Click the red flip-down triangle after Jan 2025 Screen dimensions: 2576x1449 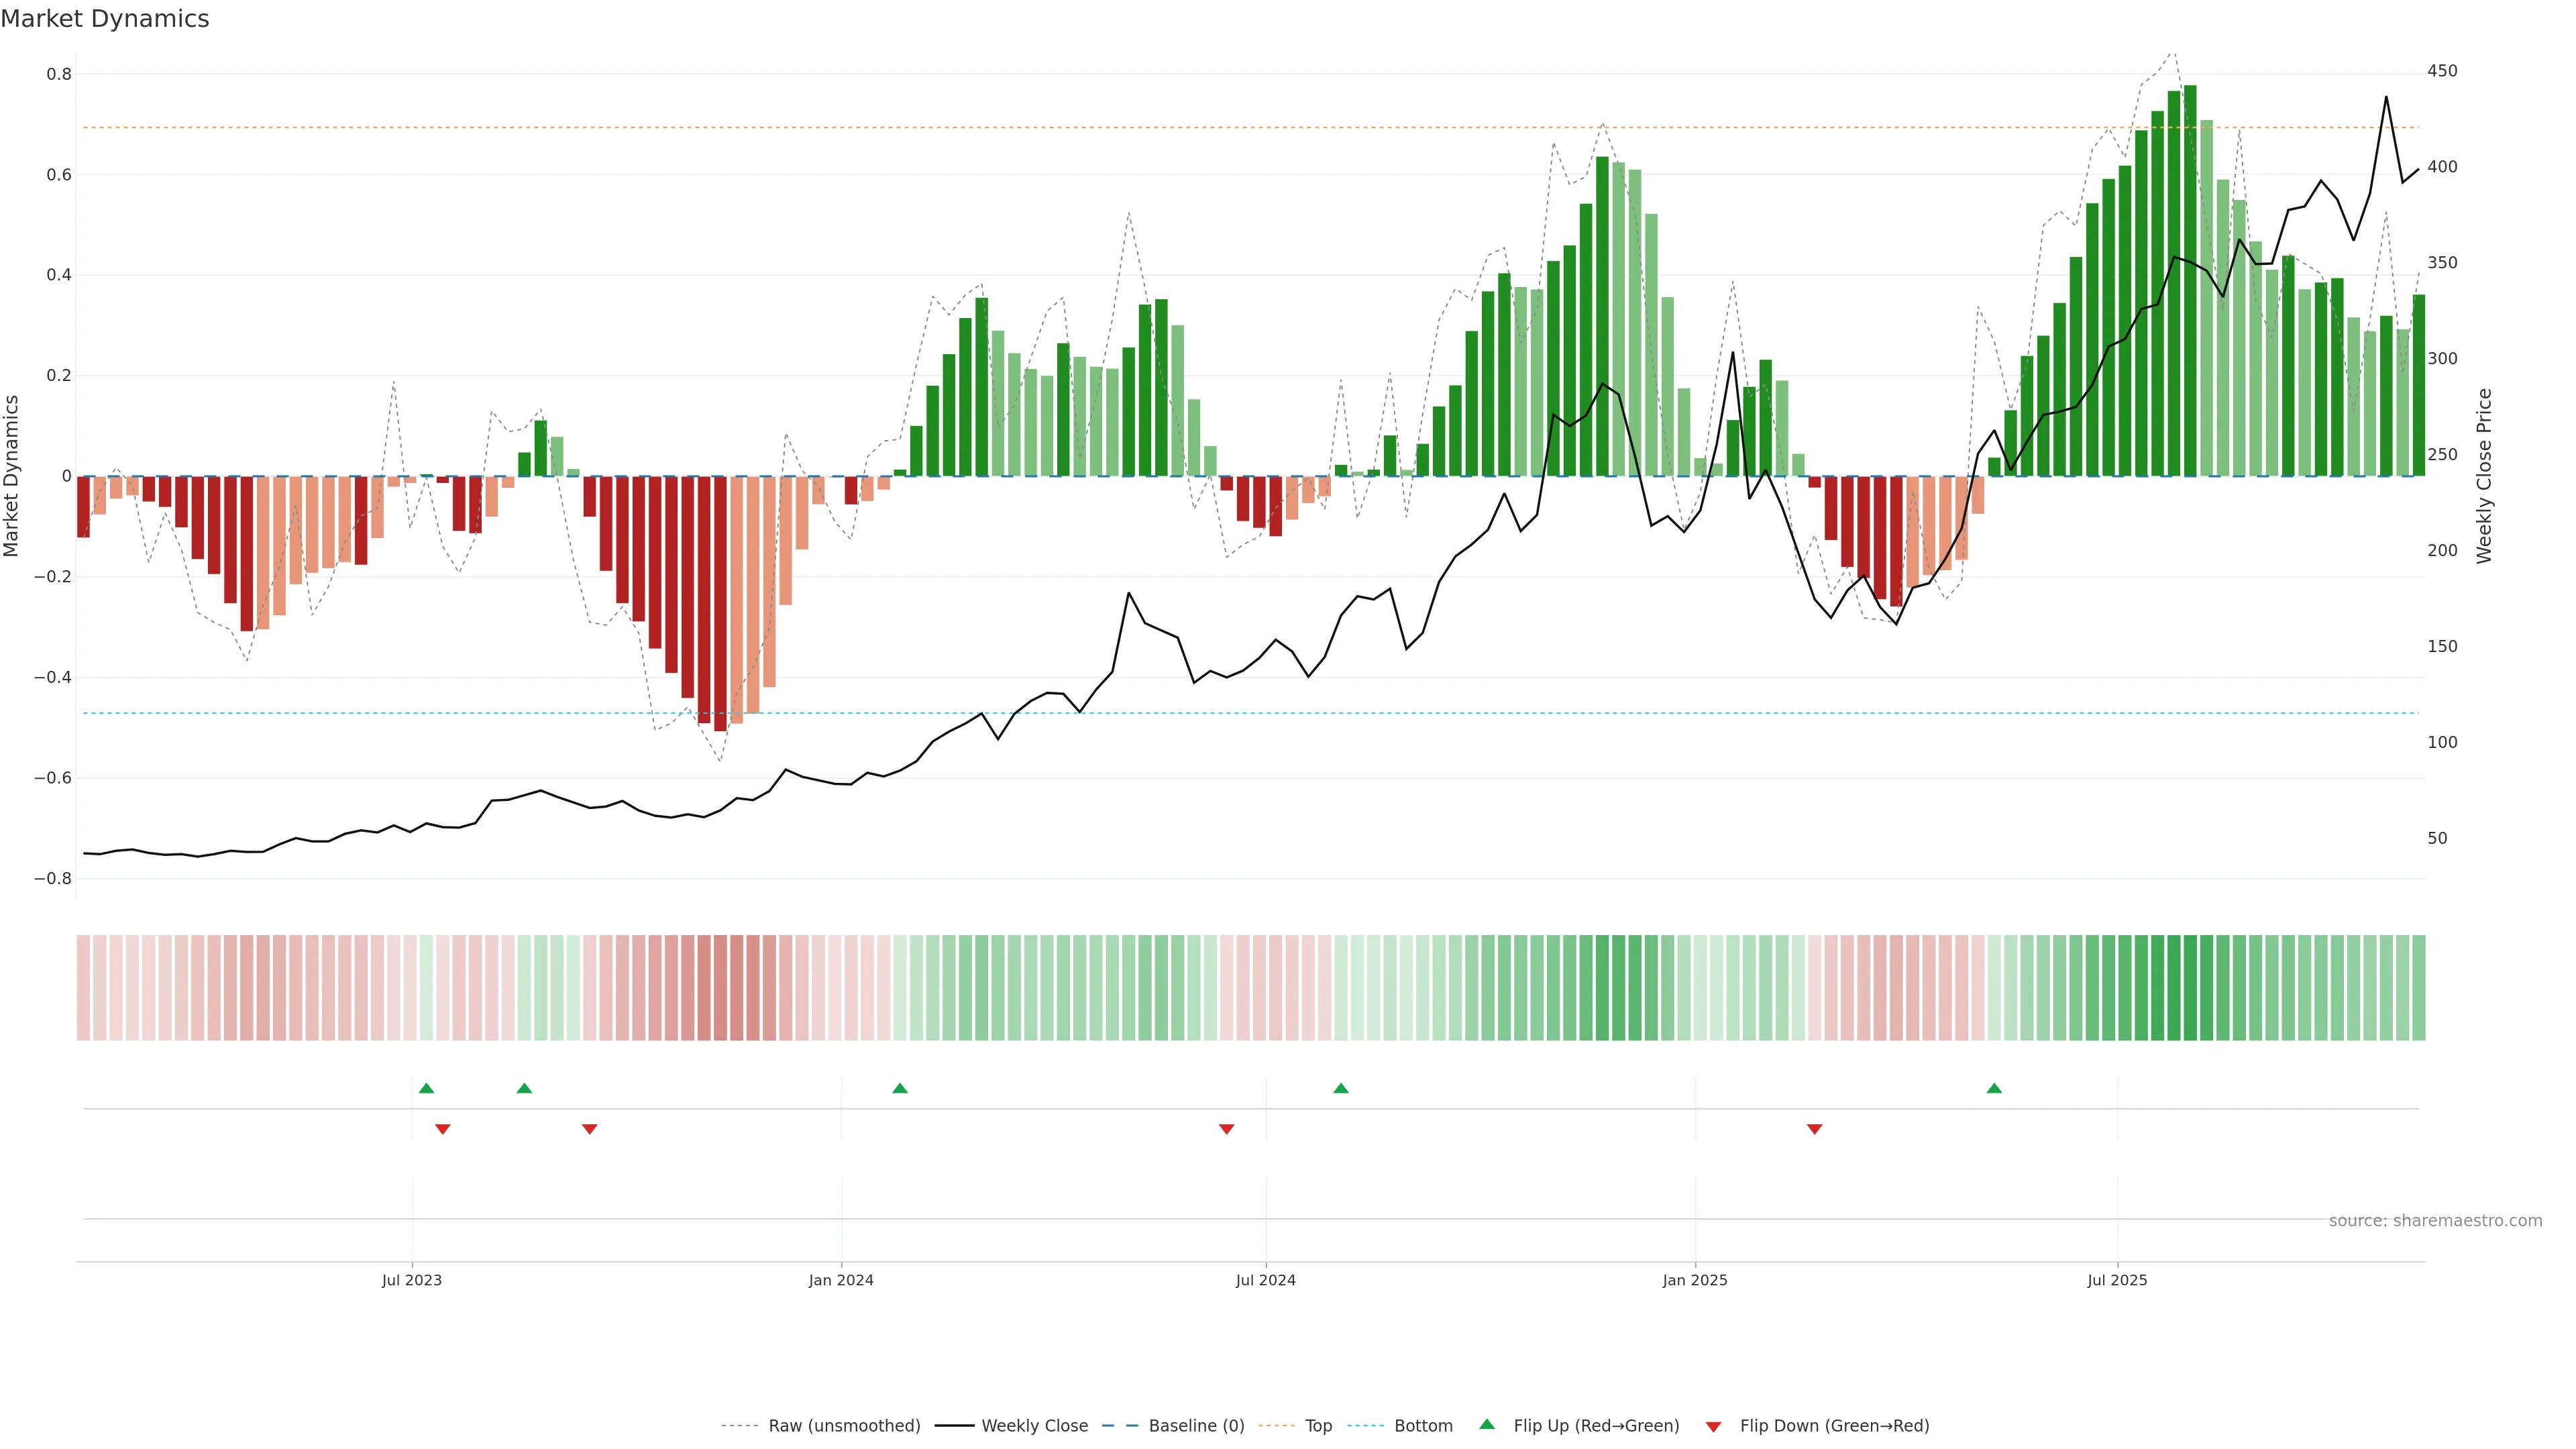click(1815, 1129)
